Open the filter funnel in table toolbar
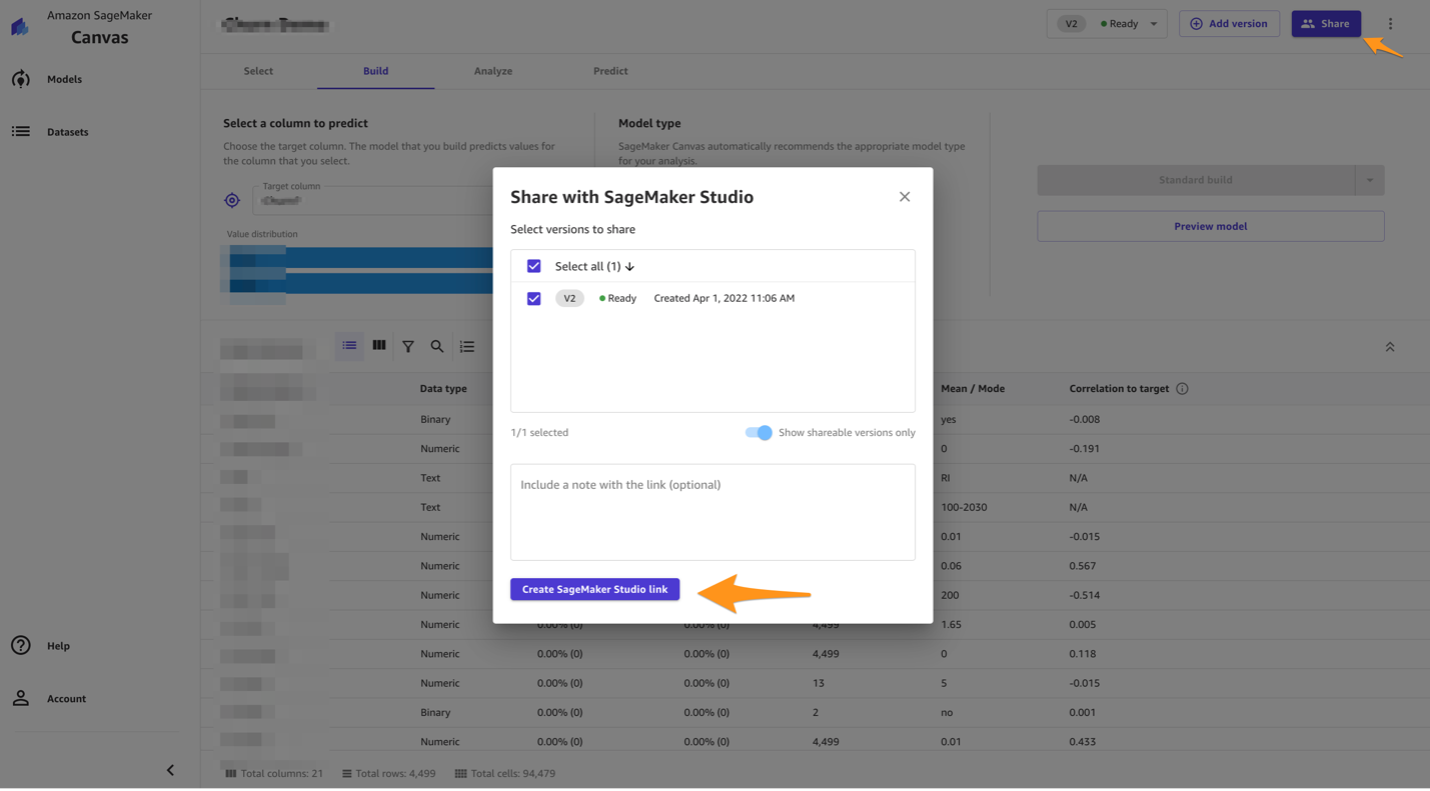The width and height of the screenshot is (1430, 791). pyautogui.click(x=408, y=347)
